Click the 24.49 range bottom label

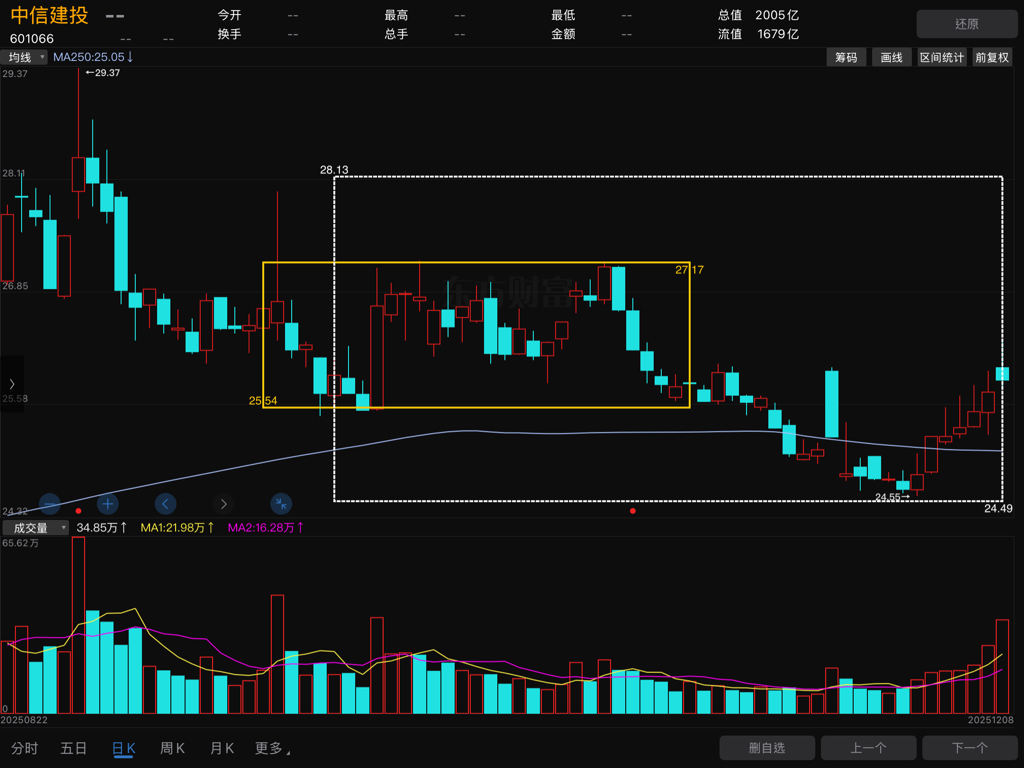click(998, 509)
